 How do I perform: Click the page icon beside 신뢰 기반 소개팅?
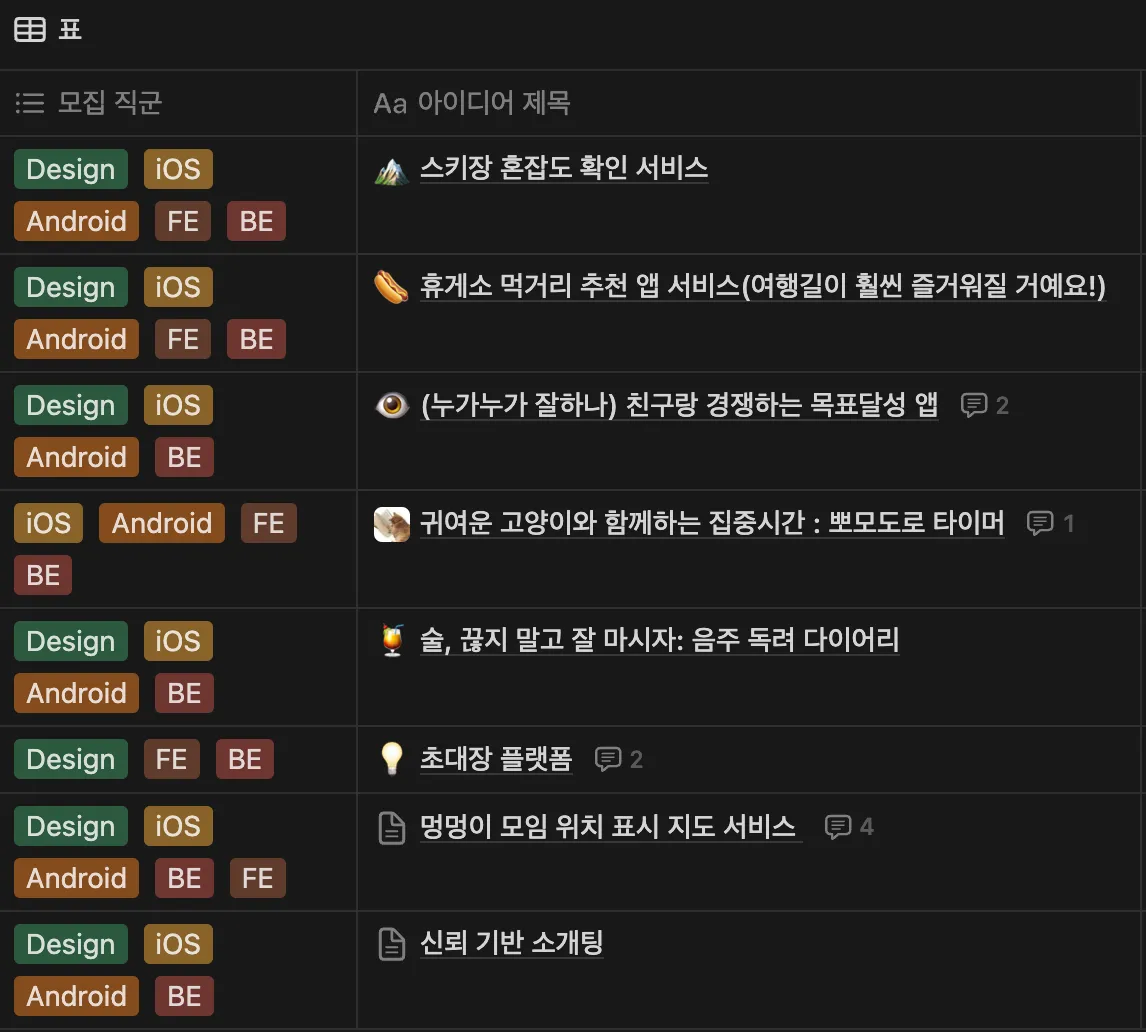391,944
